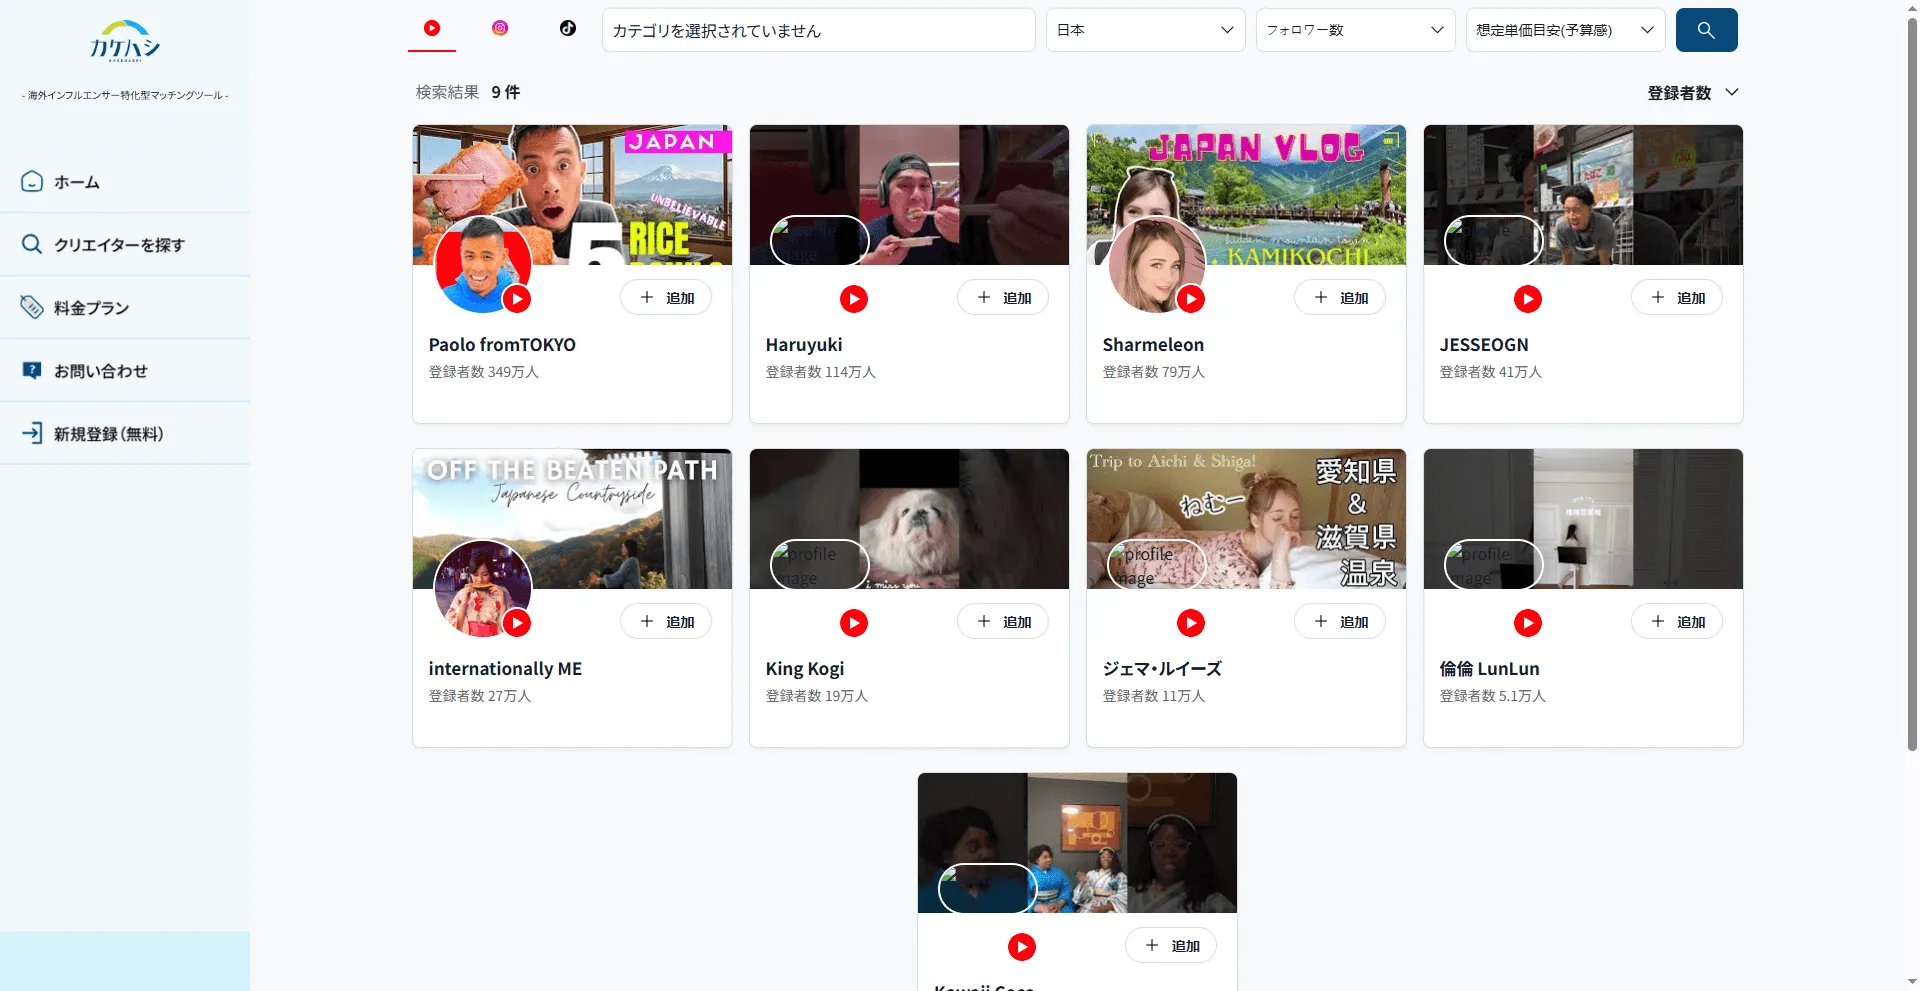The image size is (1920, 991).
Task: Click the YouTube badge on Haruyuki's card
Action: (x=854, y=299)
